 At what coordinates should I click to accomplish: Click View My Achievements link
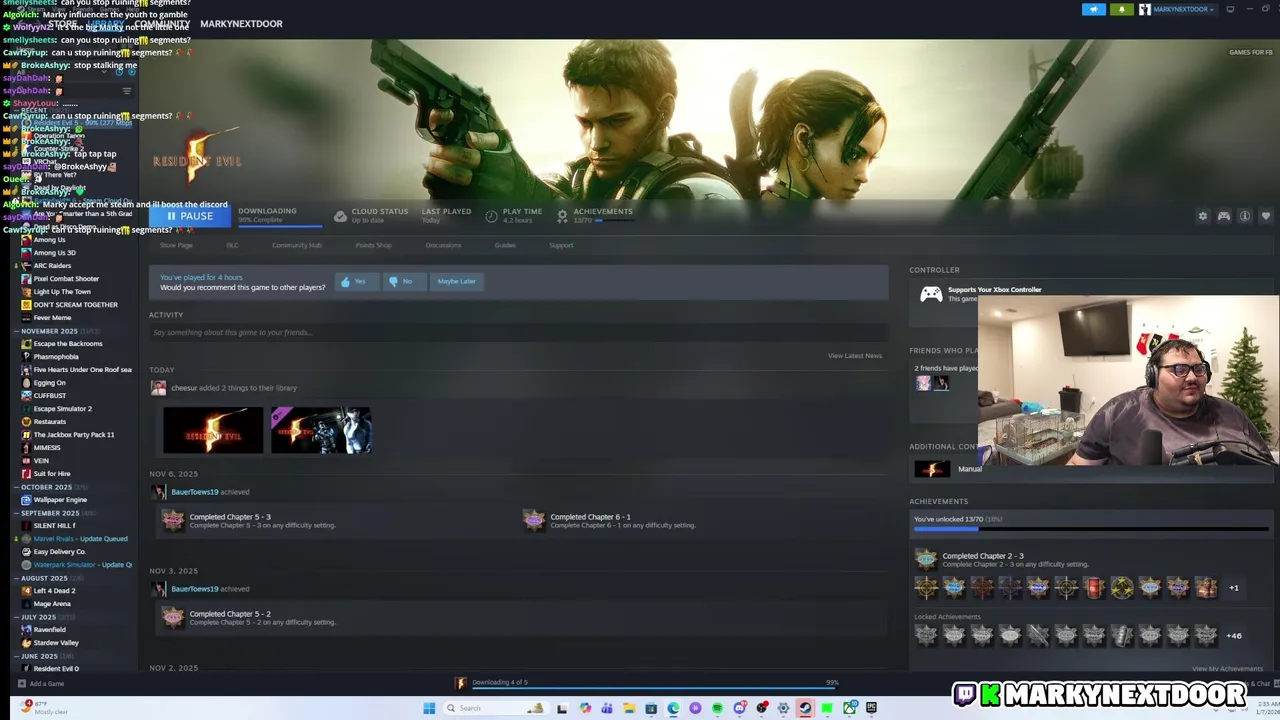pyautogui.click(x=1227, y=669)
